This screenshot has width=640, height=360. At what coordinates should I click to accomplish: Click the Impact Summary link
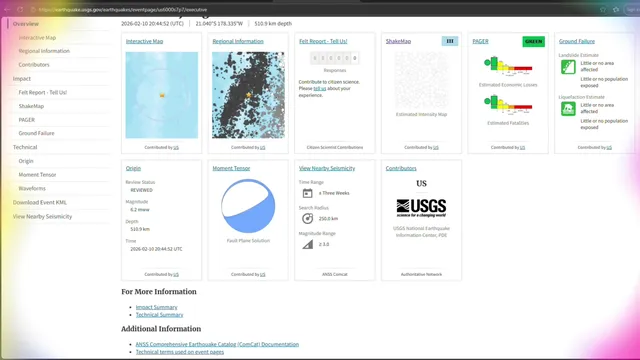pyautogui.click(x=156, y=307)
